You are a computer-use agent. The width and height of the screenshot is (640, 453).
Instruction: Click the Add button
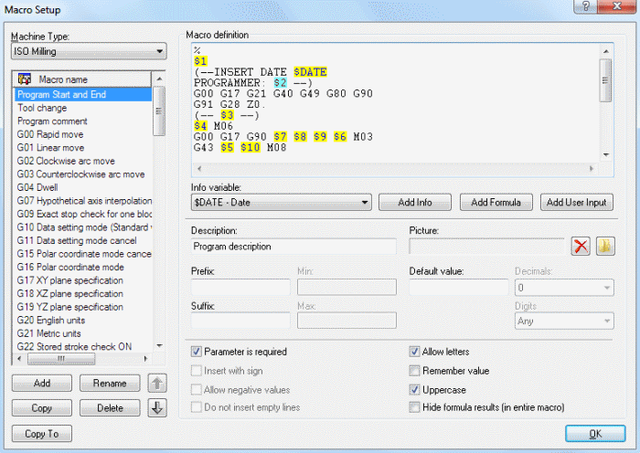click(42, 383)
